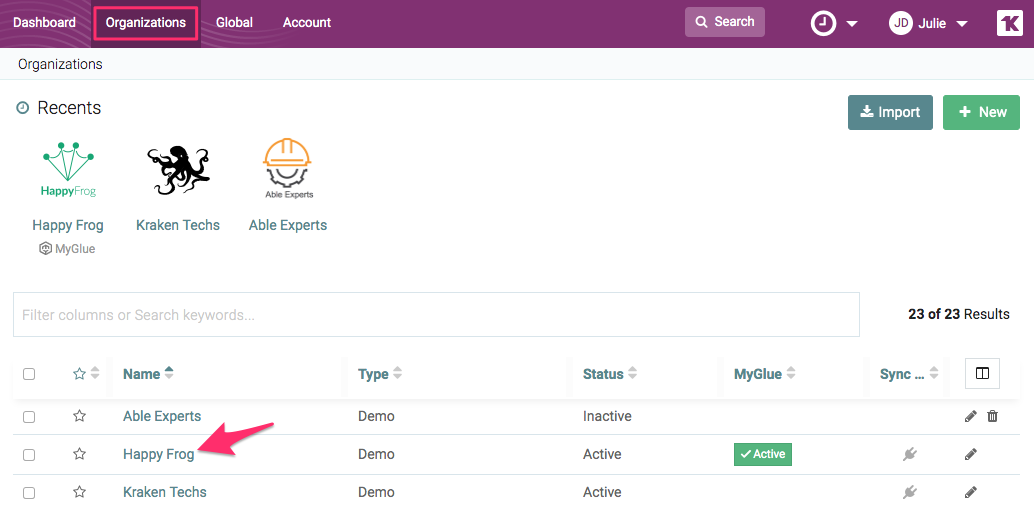Check the select-all header checkbox
This screenshot has height=509, width=1034.
pyautogui.click(x=29, y=374)
